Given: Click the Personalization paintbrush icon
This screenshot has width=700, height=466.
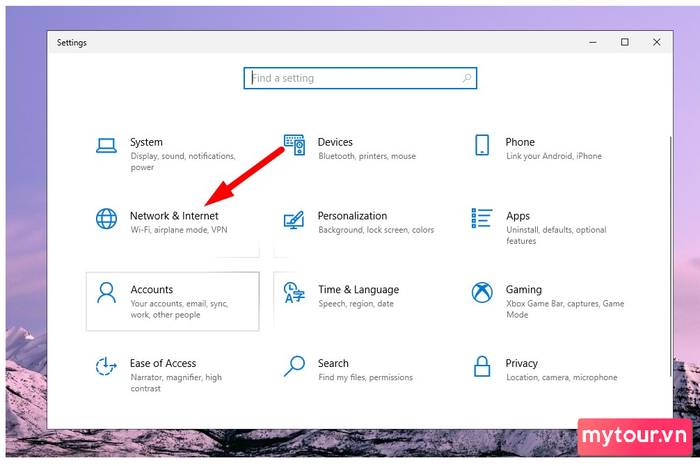Looking at the screenshot, I should 294,220.
